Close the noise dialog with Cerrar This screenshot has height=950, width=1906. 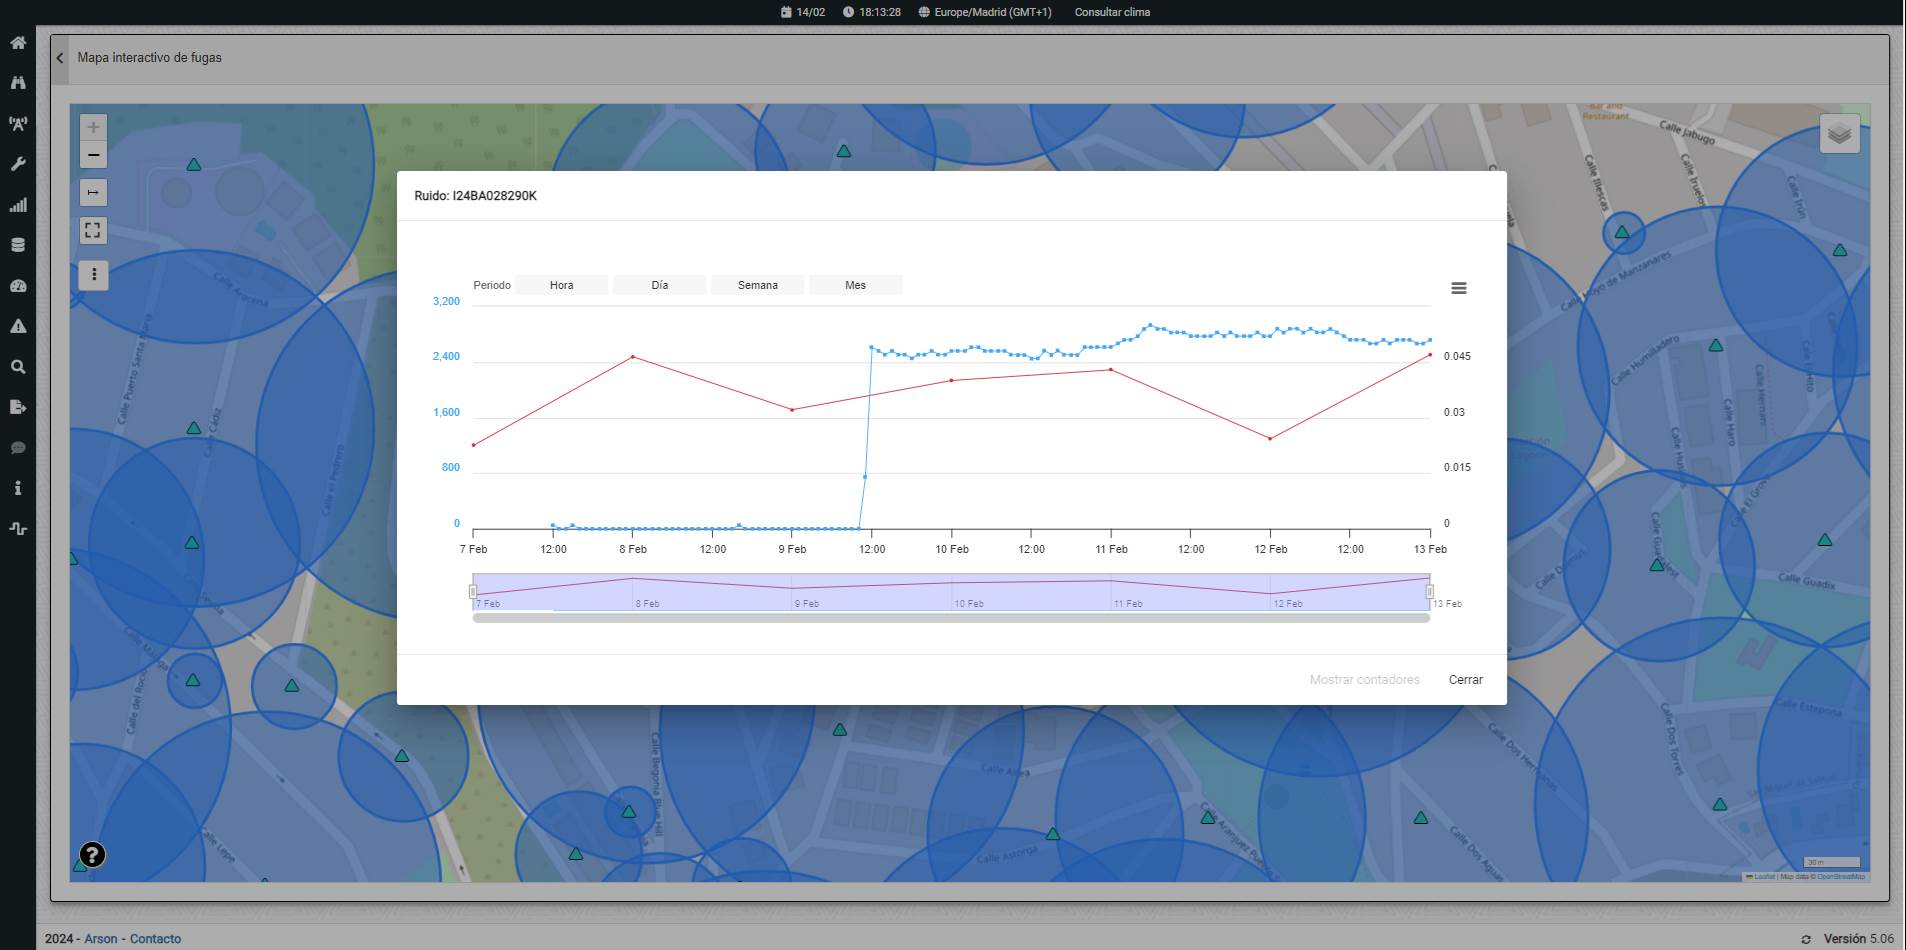[x=1465, y=680]
